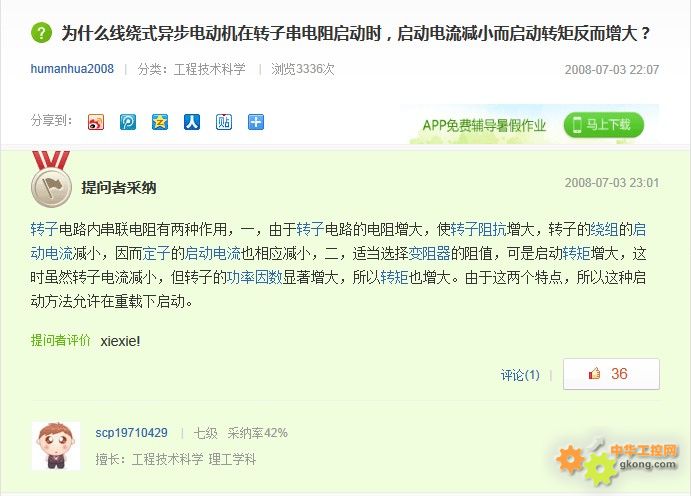Click the green question mark icon
This screenshot has width=691, height=496.
[x=41, y=33]
